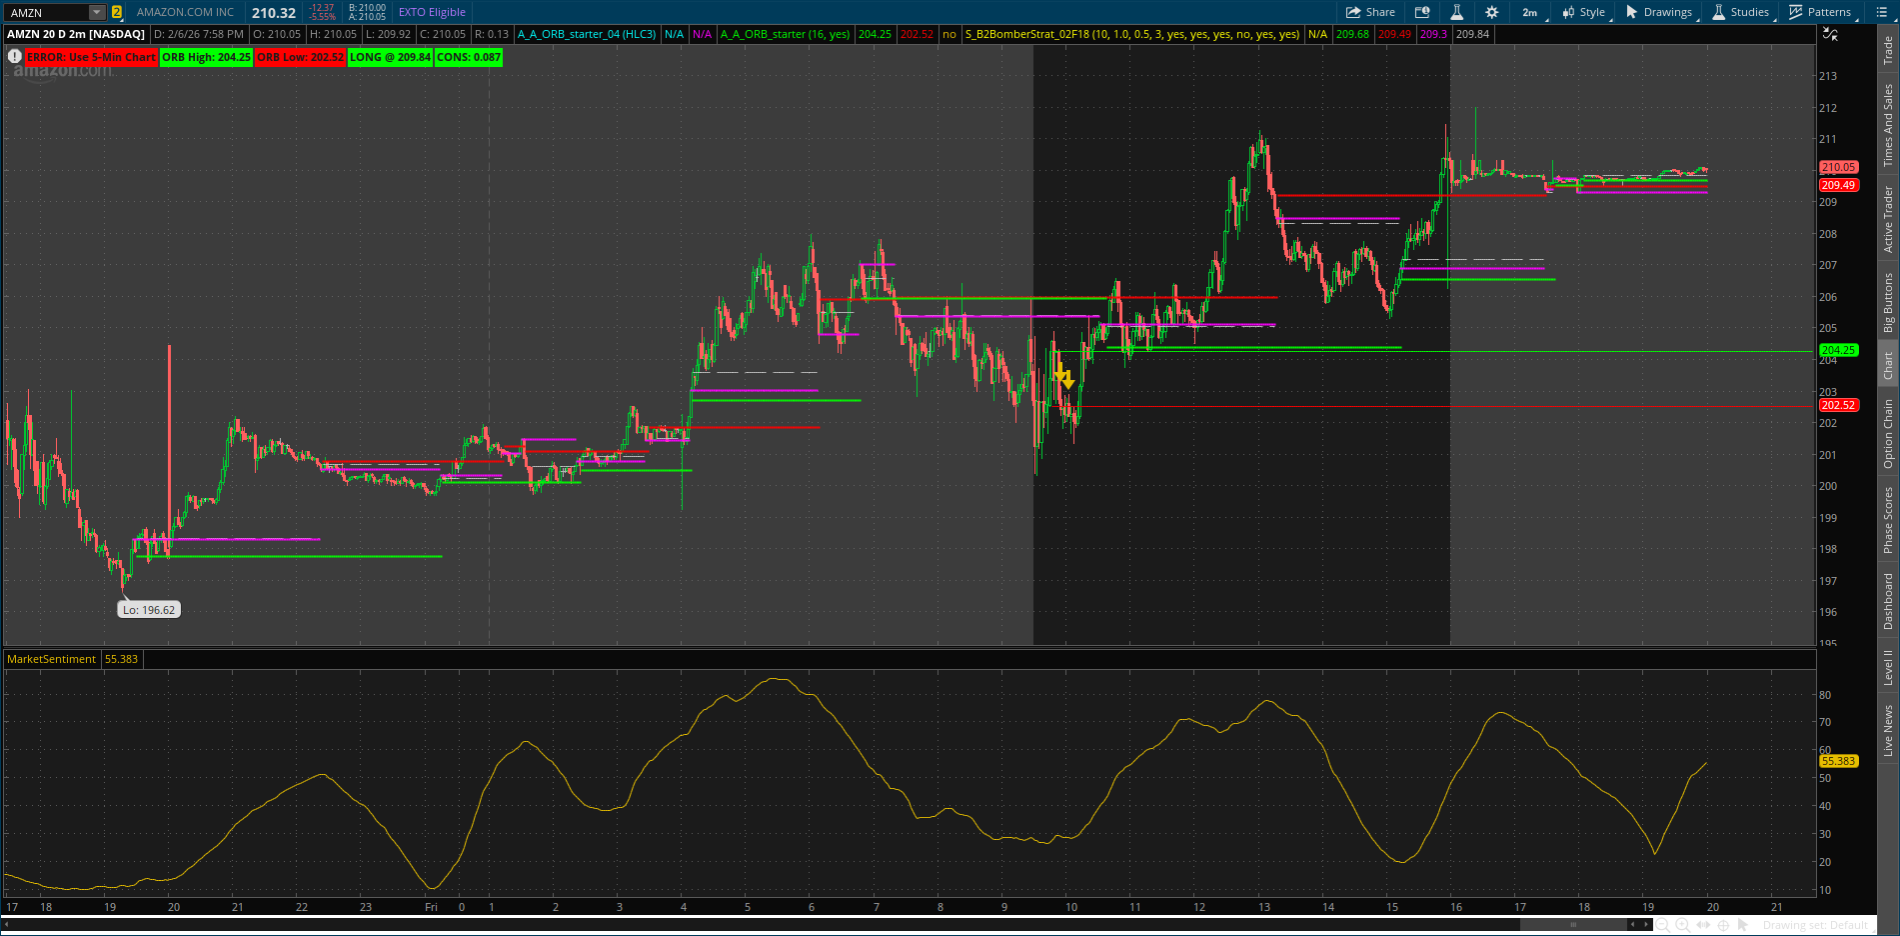Click the Studies toolbar button

[1741, 12]
